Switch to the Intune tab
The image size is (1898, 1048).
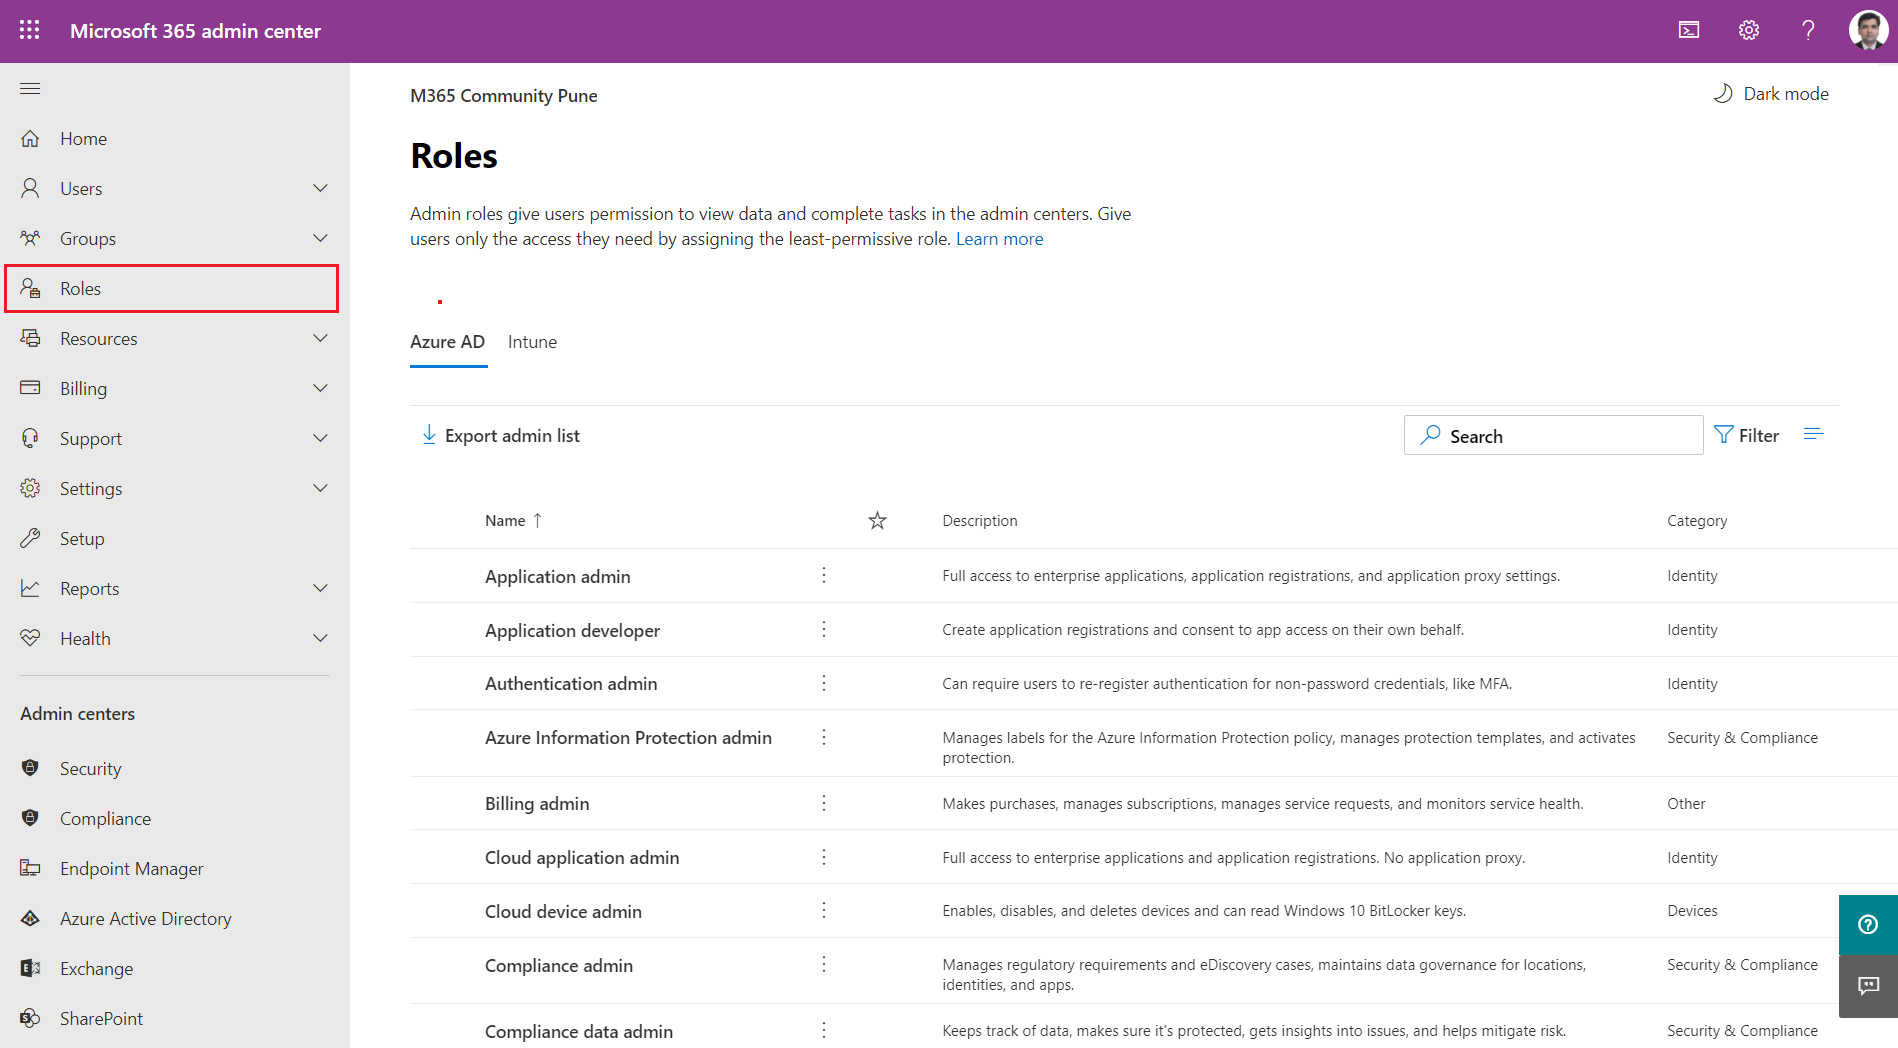pos(532,342)
